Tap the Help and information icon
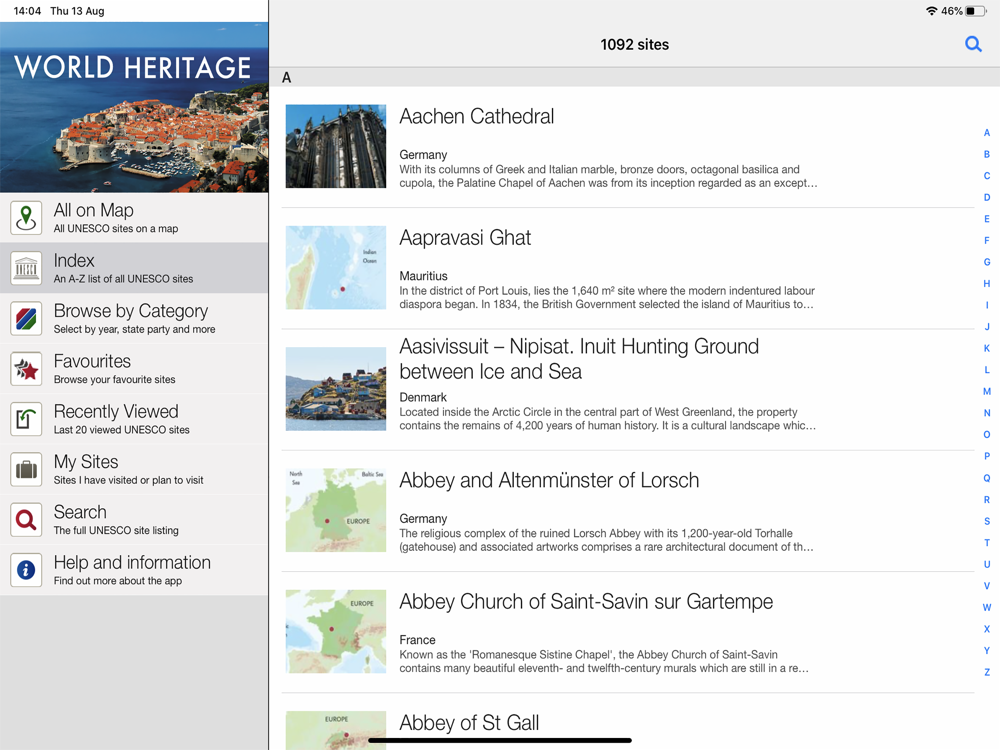 26,570
